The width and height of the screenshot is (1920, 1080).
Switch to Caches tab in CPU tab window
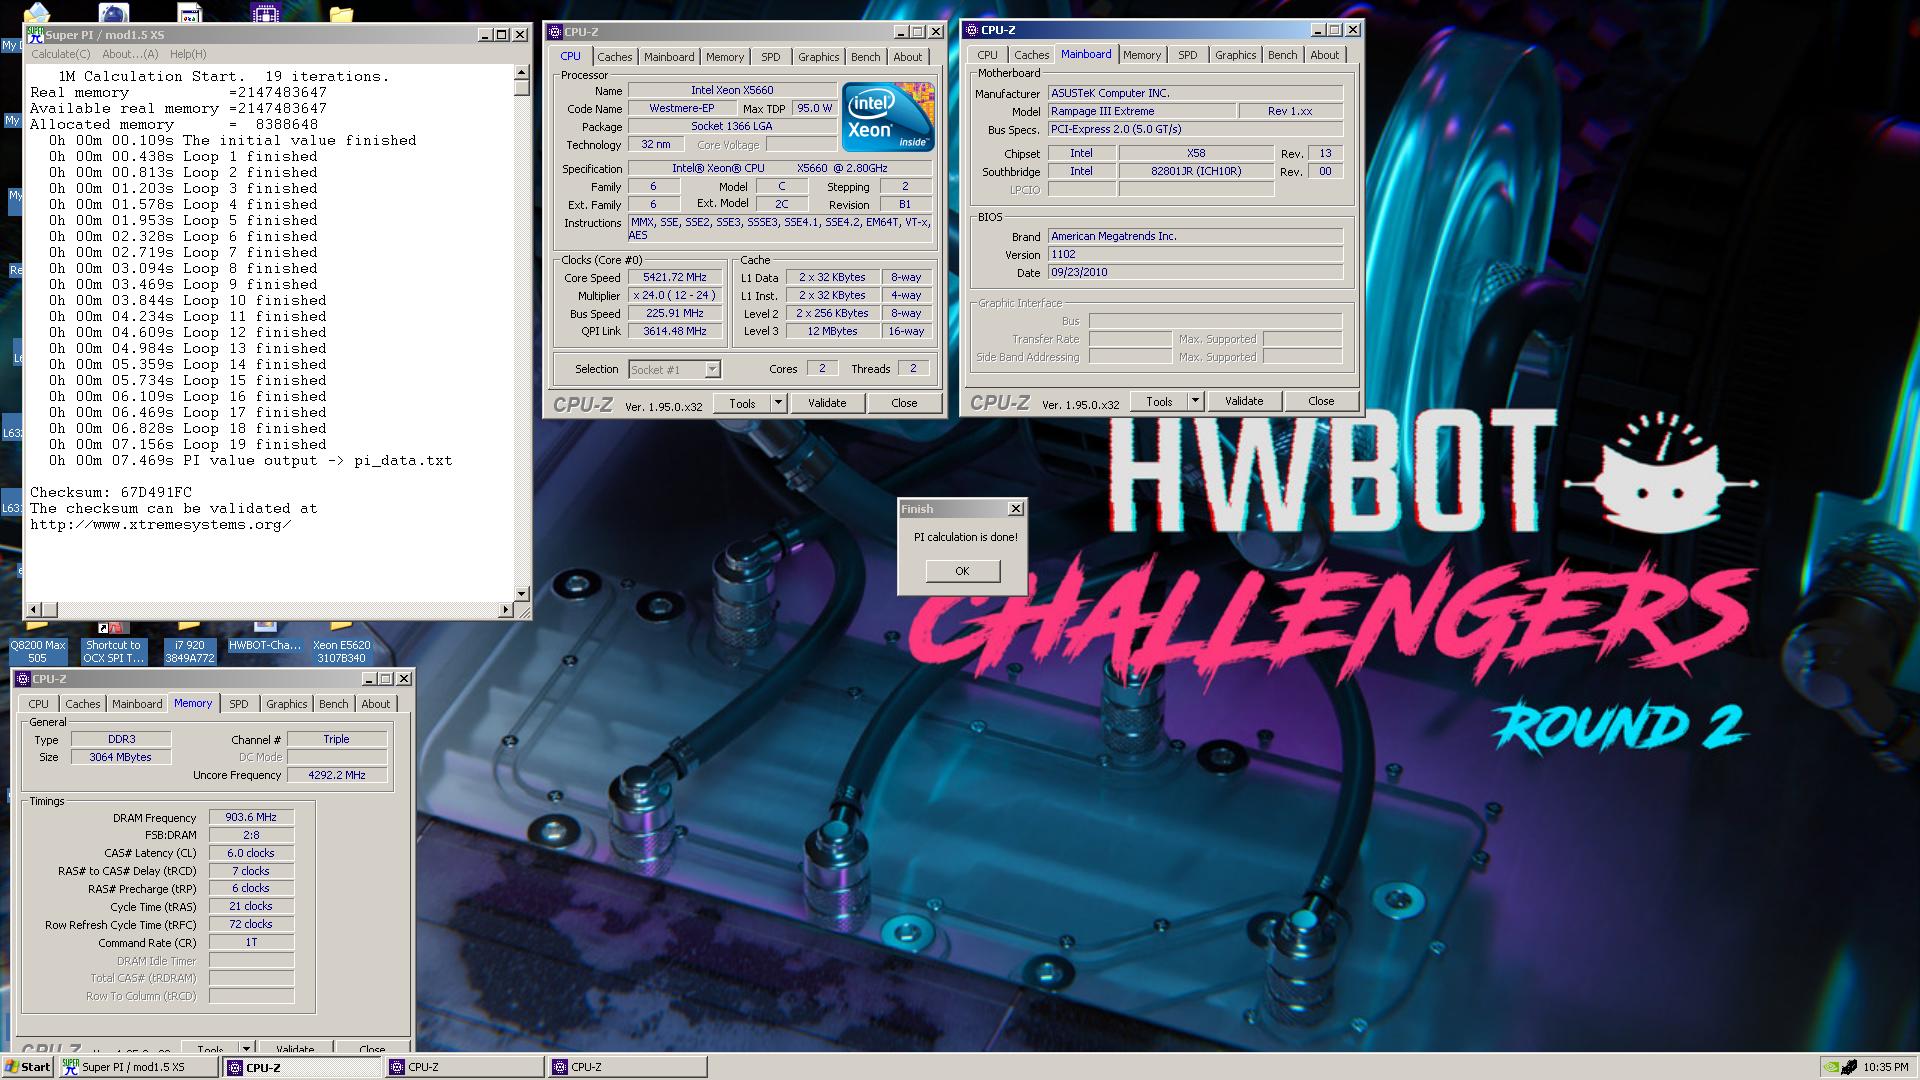coord(614,57)
